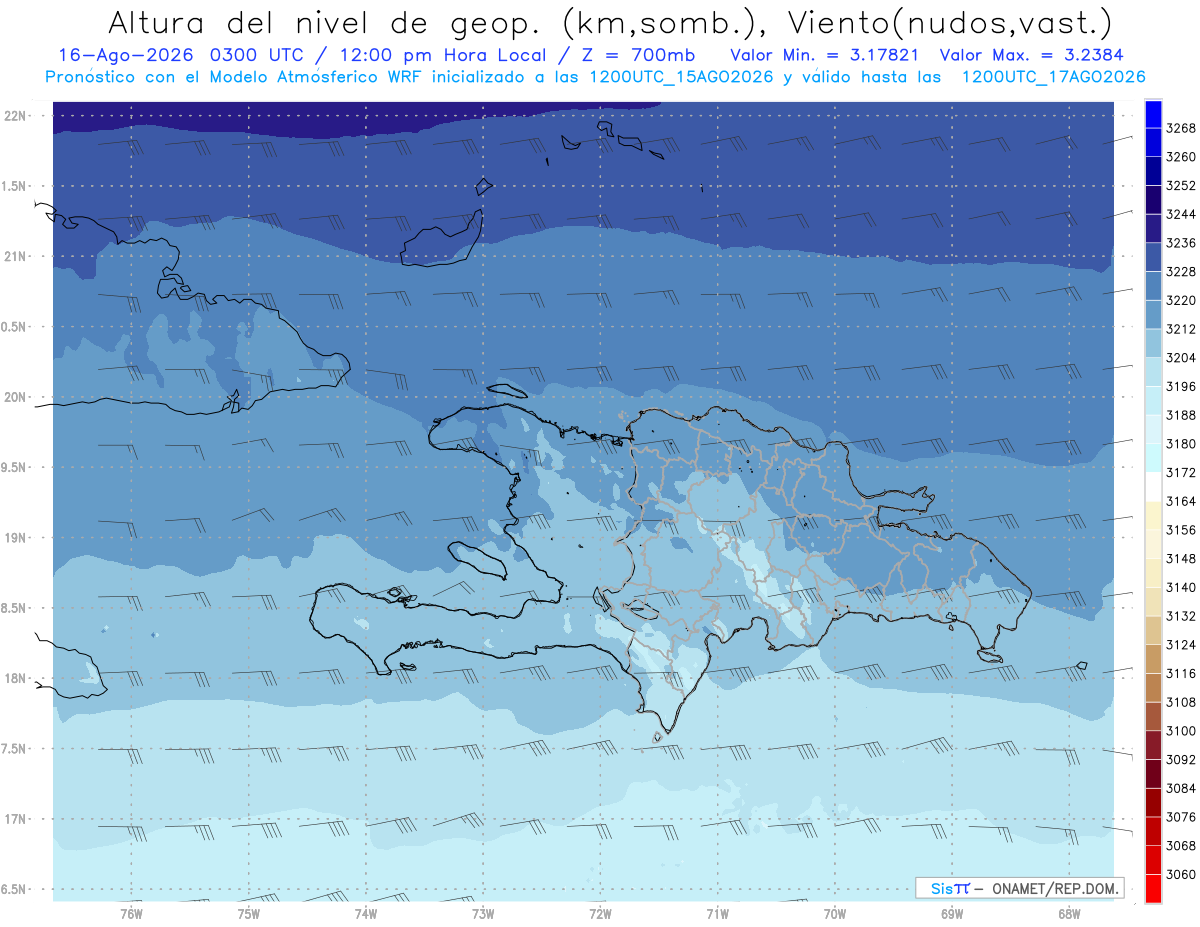Click the '1200UTC_17AGO2026' valid-until time

(1053, 77)
